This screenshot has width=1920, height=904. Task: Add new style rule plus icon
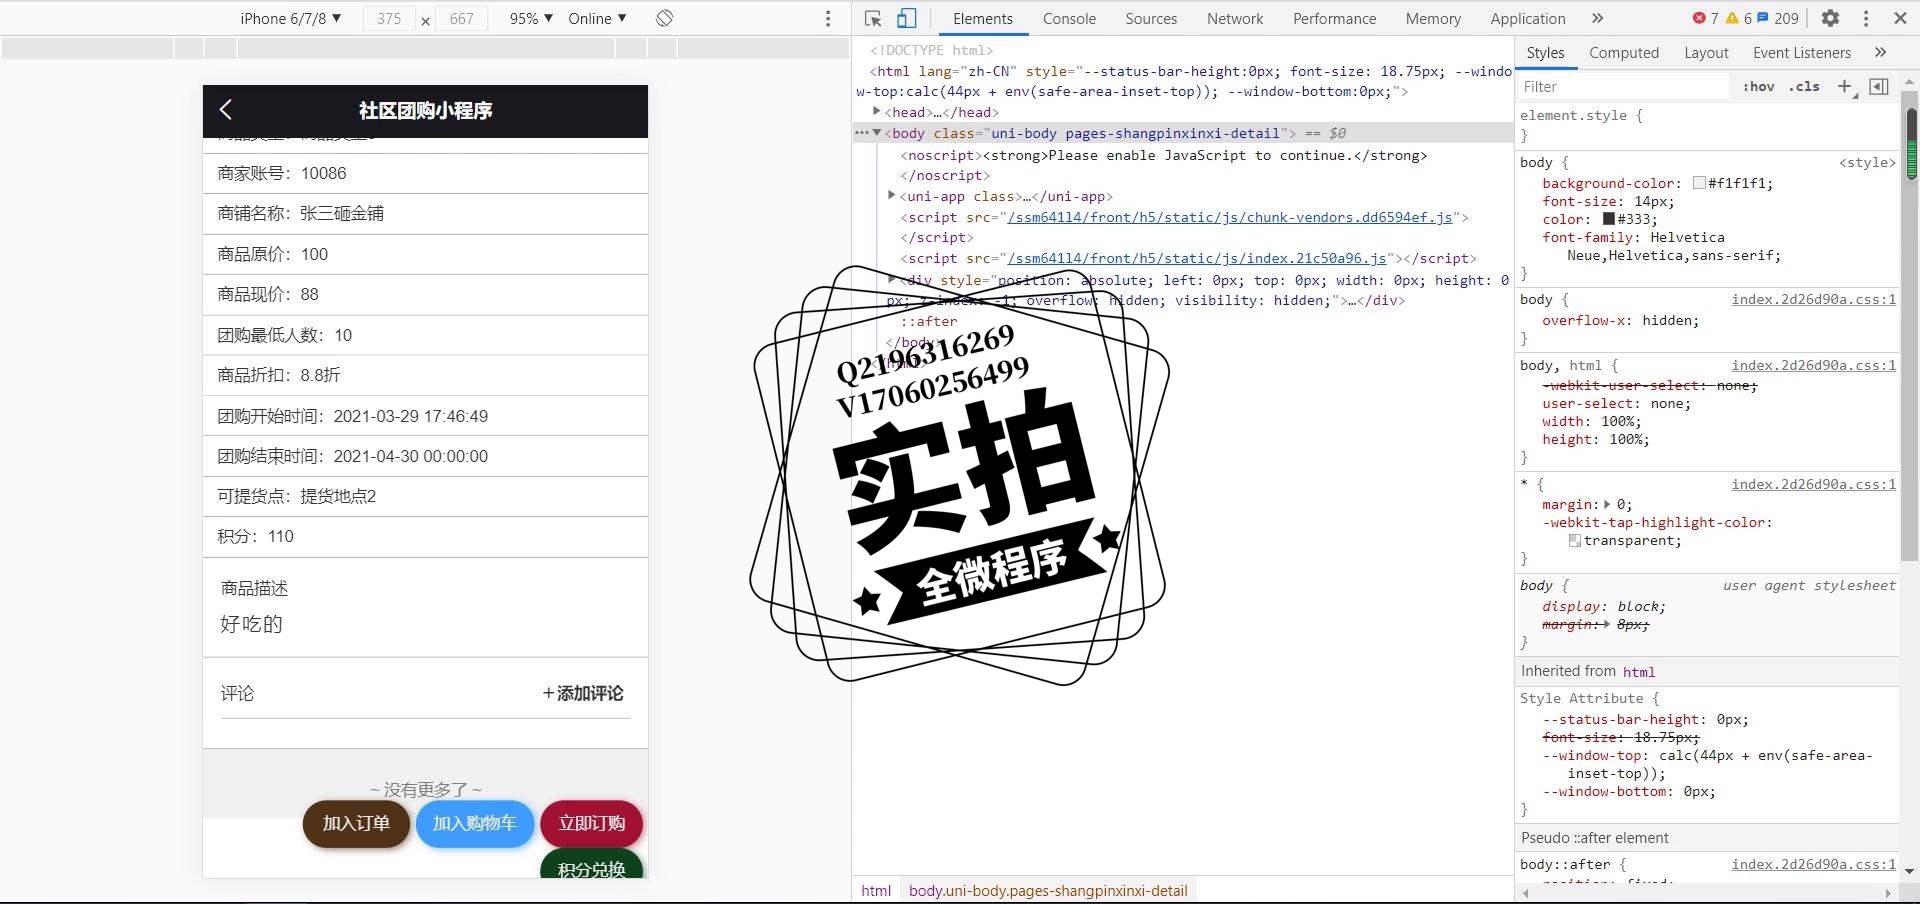tap(1846, 87)
